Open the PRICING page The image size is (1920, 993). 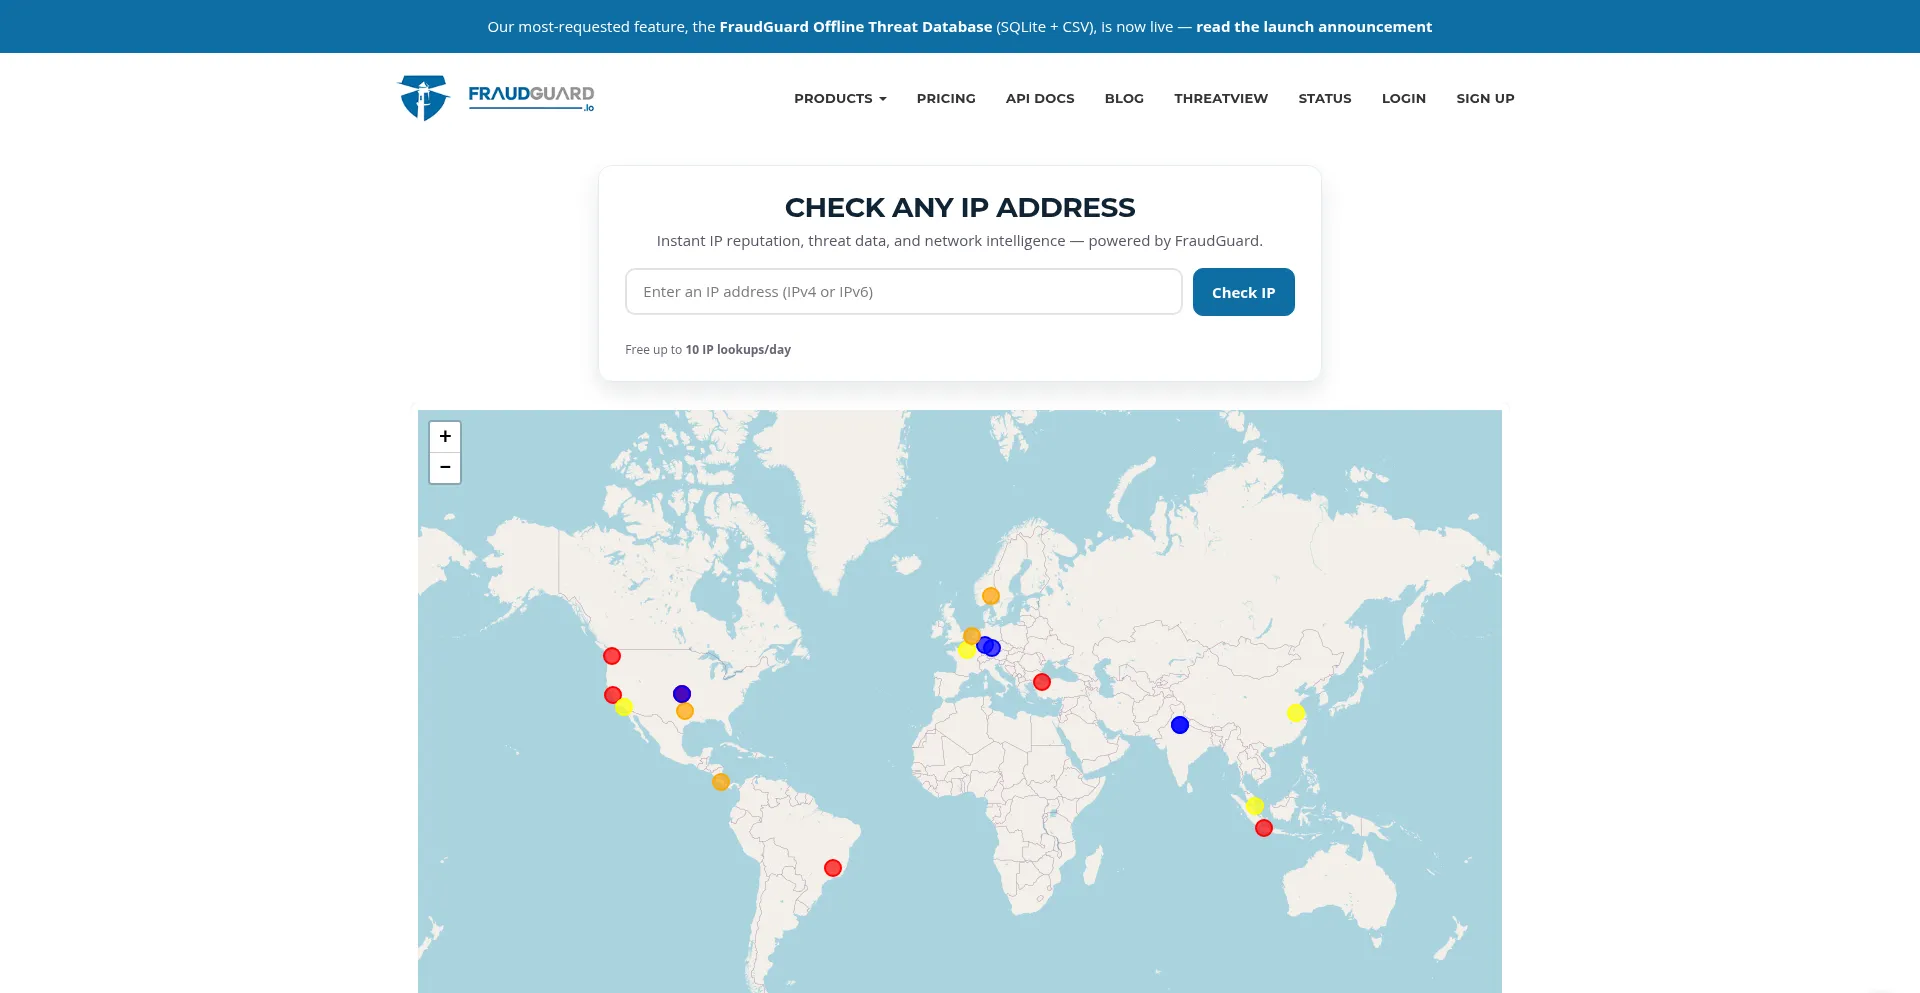945,98
